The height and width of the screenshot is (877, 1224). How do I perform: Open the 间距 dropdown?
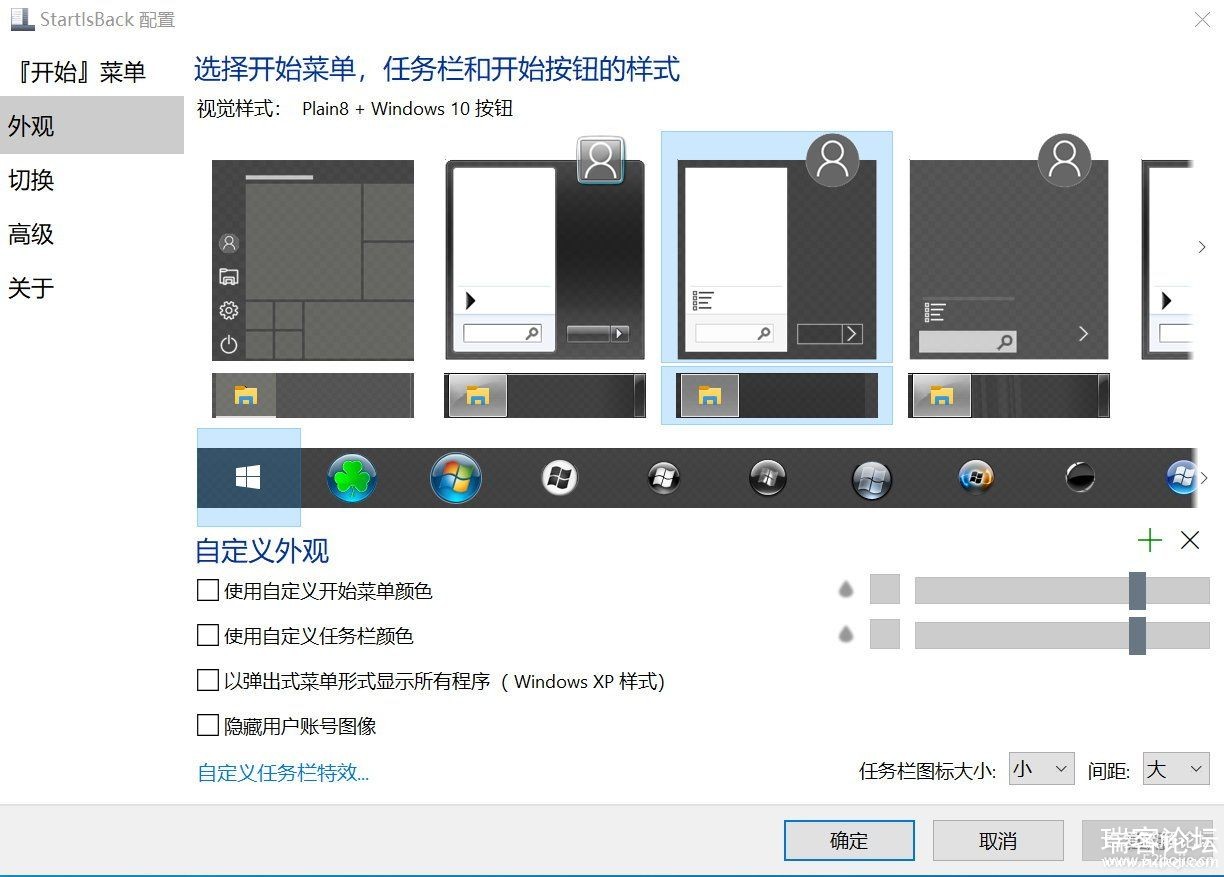1176,769
